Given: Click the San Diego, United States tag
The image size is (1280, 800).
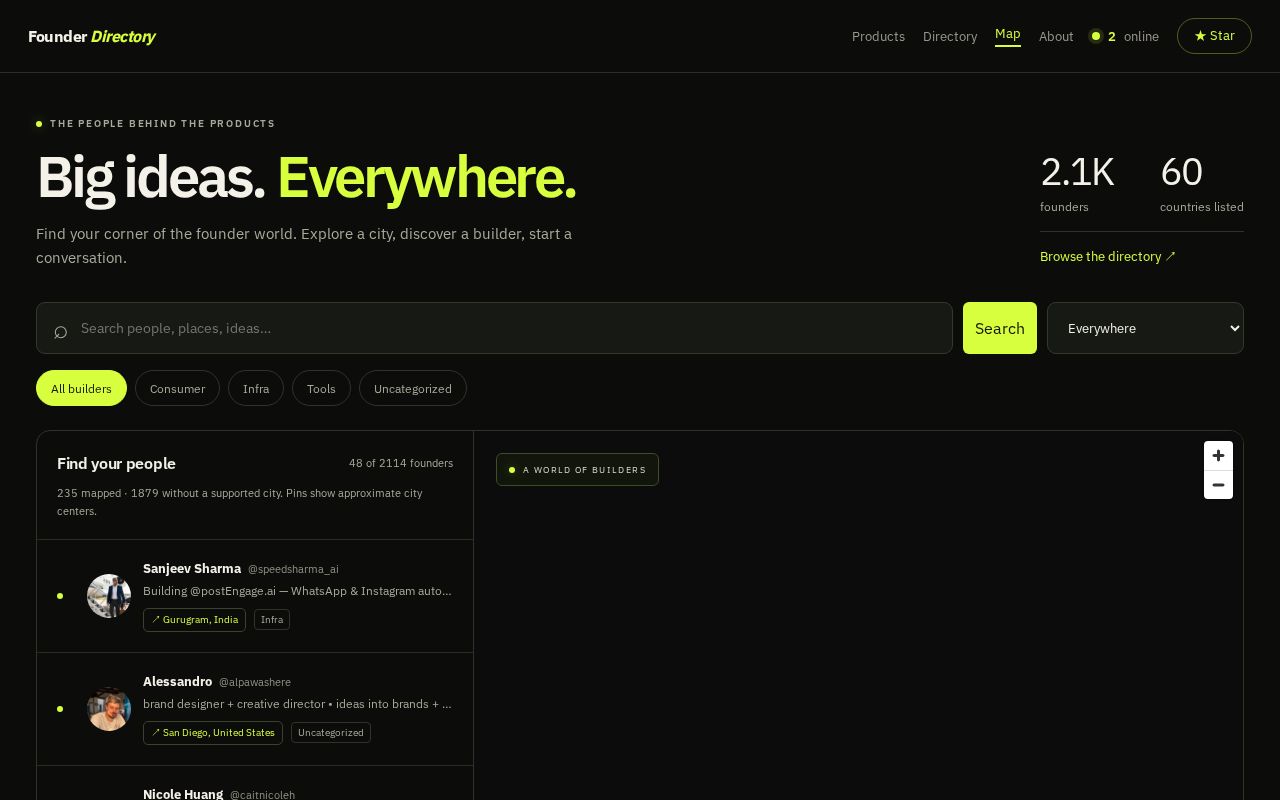Looking at the screenshot, I should (213, 733).
